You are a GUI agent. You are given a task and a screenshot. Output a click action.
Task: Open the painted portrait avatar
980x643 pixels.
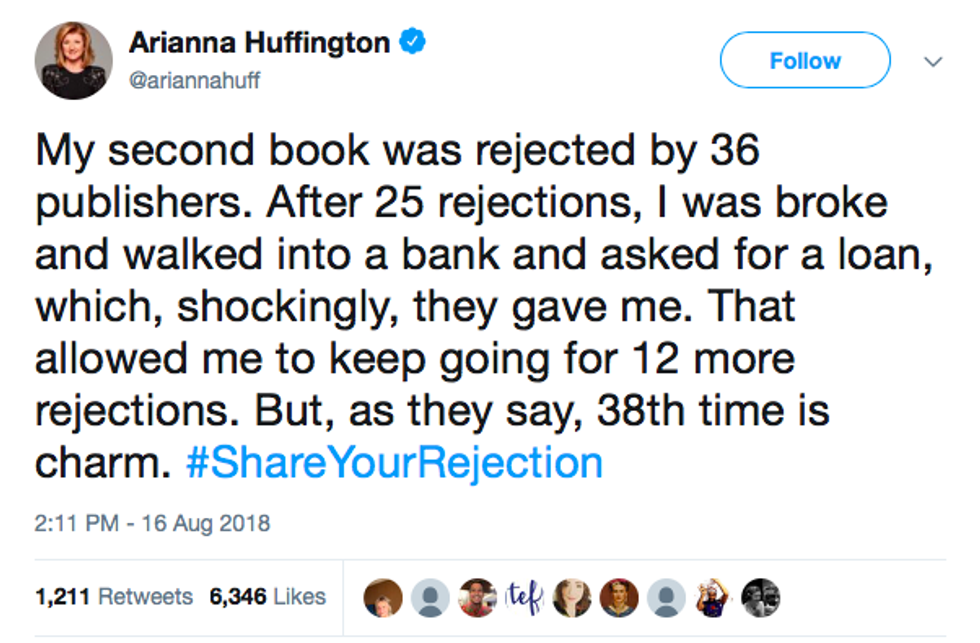click(x=619, y=598)
